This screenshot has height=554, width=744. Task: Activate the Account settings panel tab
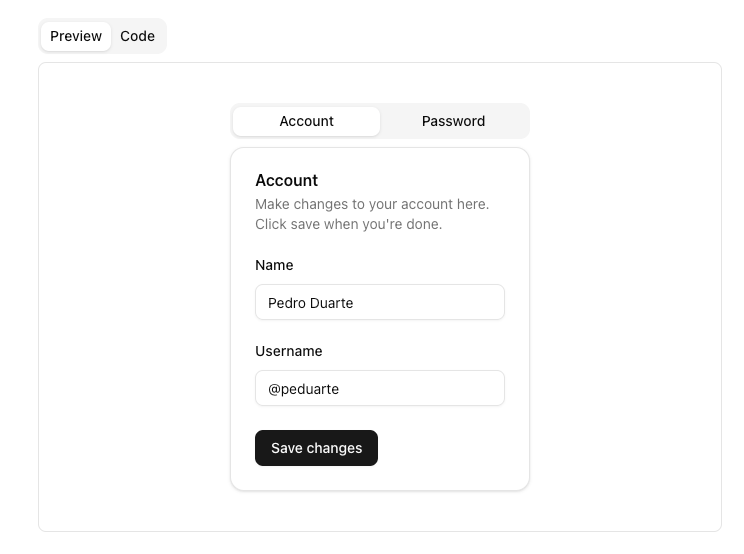(x=306, y=121)
